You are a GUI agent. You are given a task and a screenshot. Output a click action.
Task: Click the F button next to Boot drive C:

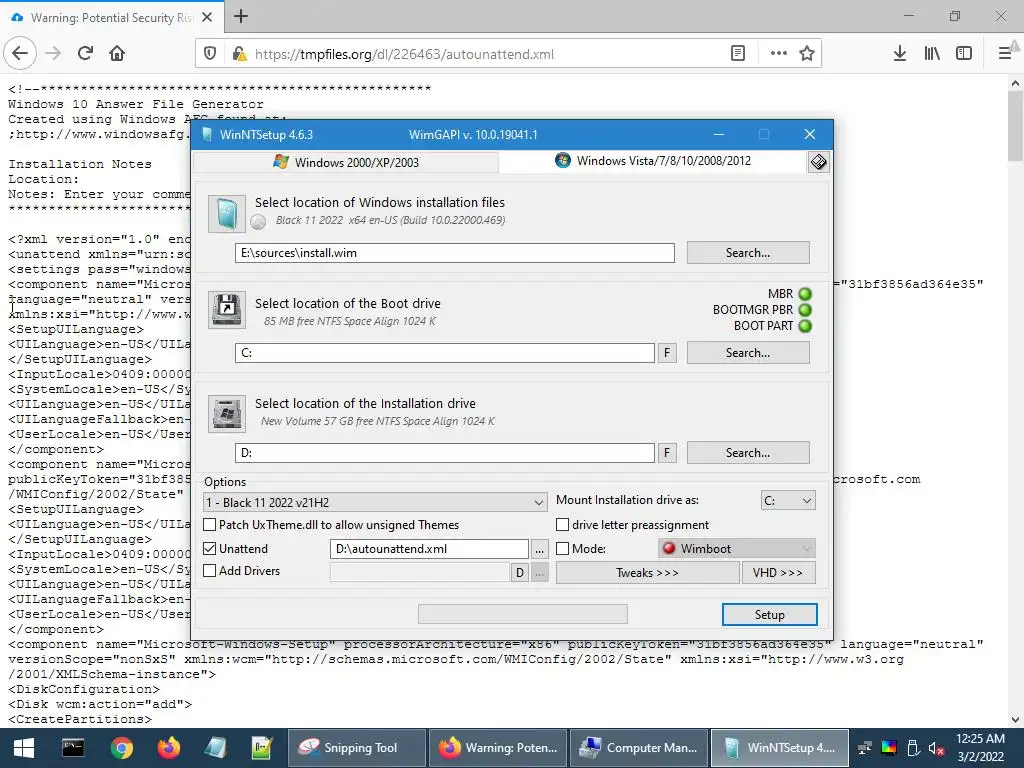667,353
